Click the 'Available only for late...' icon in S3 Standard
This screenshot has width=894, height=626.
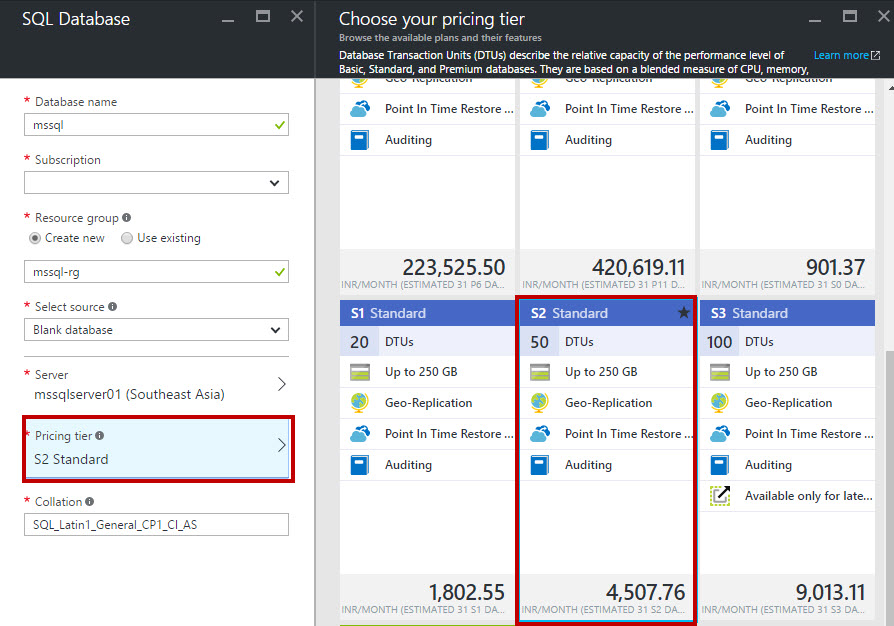coord(720,495)
